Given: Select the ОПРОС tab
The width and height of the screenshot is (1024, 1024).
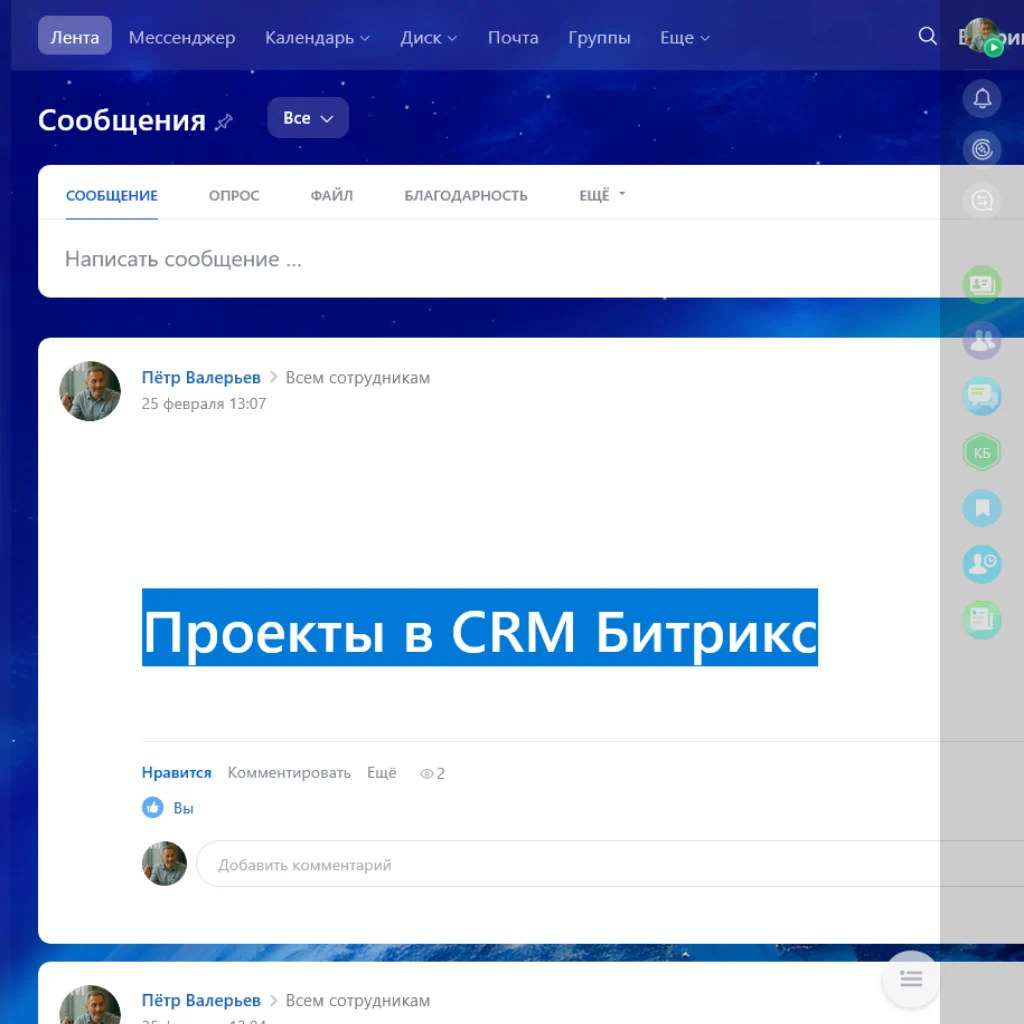Looking at the screenshot, I should pos(234,195).
